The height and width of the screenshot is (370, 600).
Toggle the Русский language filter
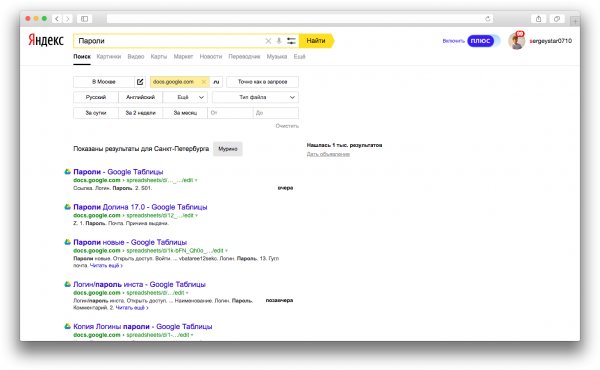point(96,97)
